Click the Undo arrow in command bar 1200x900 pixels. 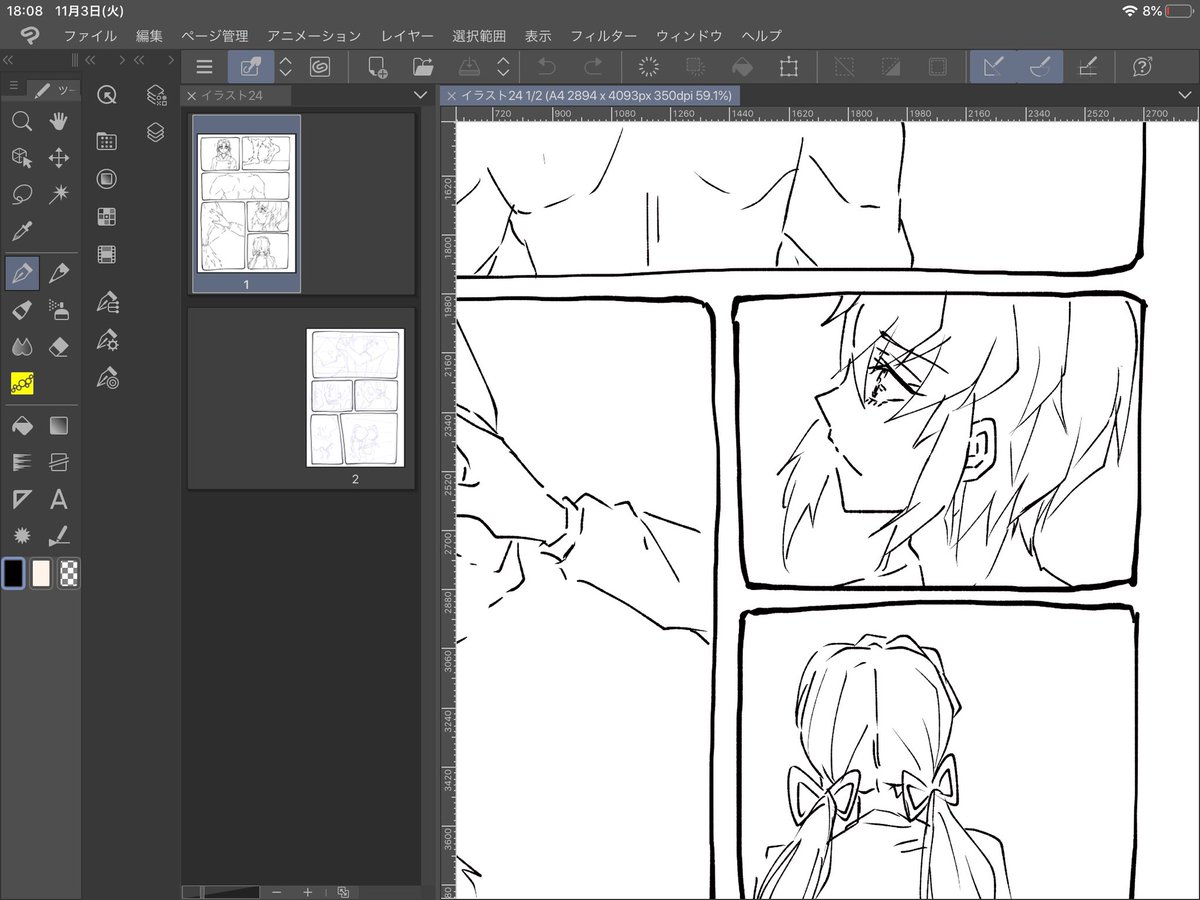(546, 67)
